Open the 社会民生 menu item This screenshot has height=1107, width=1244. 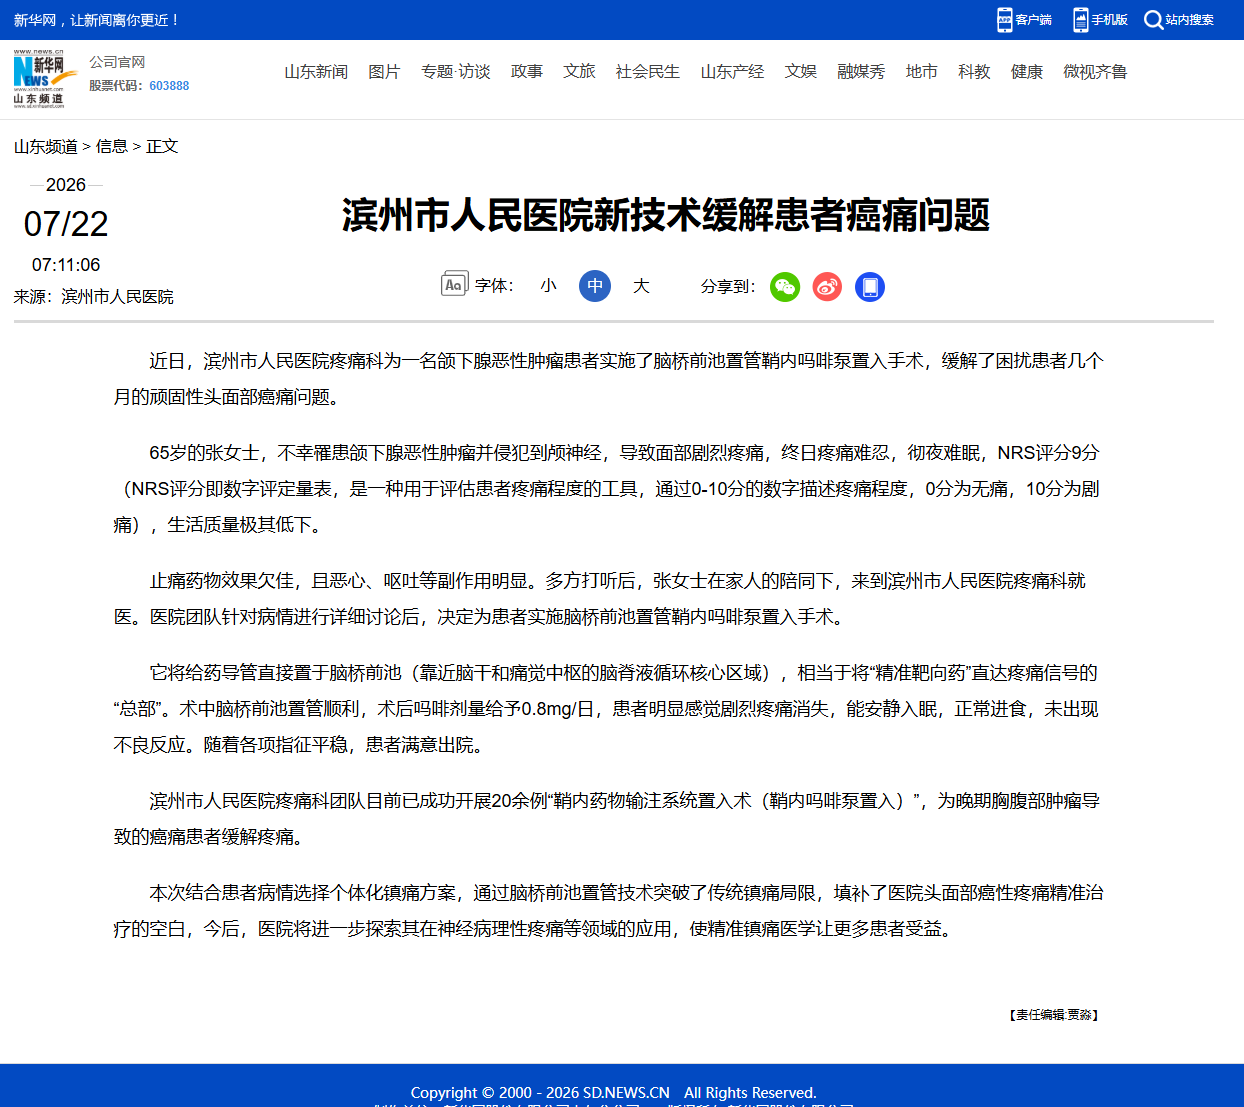(x=648, y=72)
